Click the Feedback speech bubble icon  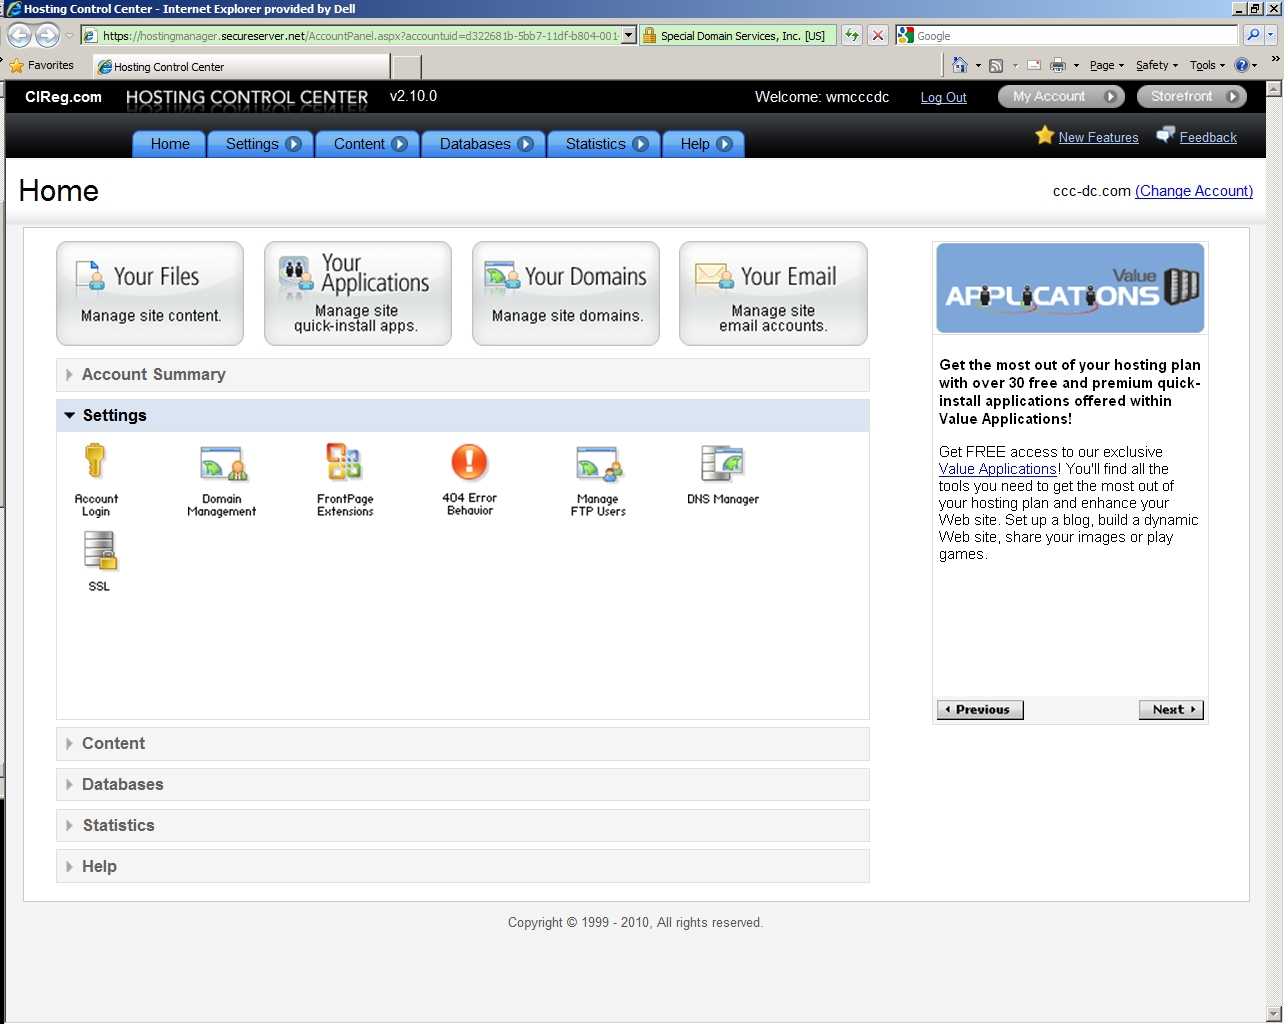click(x=1165, y=135)
